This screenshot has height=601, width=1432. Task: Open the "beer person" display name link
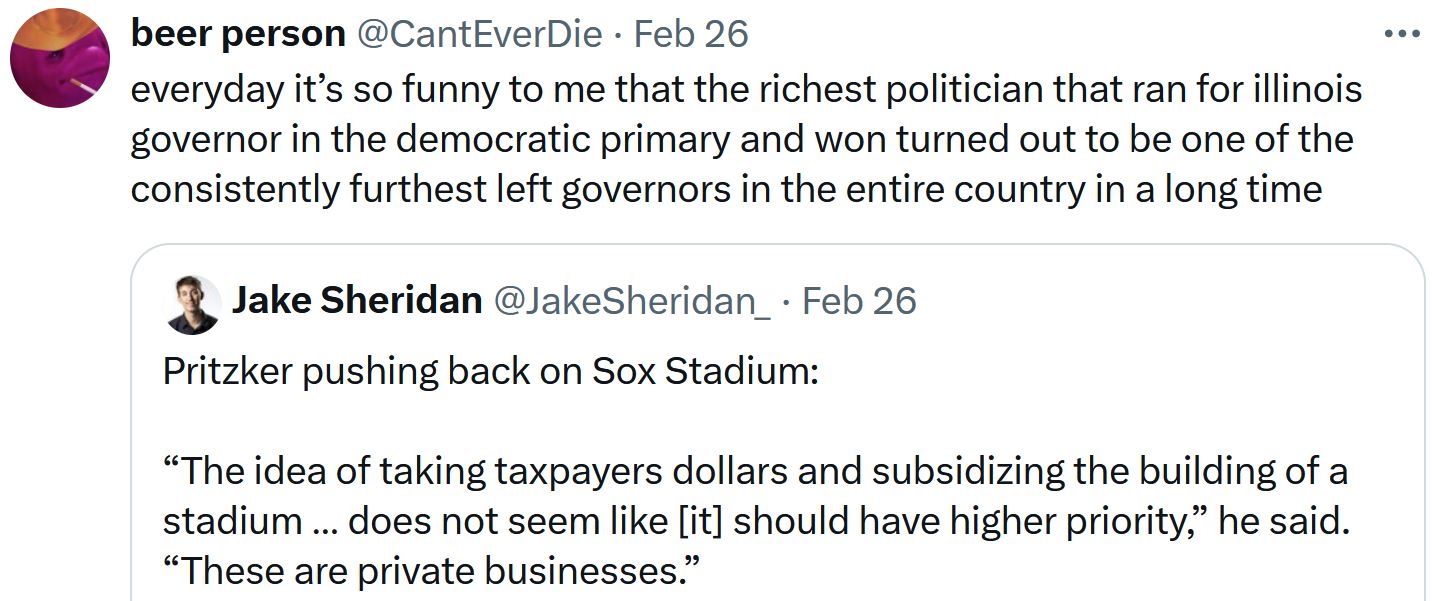point(238,35)
